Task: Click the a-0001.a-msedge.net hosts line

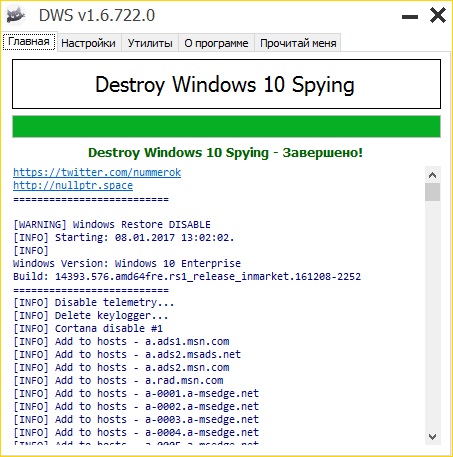Action: (x=136, y=393)
